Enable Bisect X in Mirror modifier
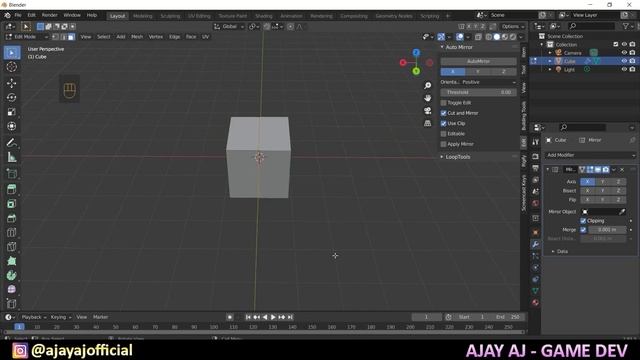The height and width of the screenshot is (360, 640). 587,191
